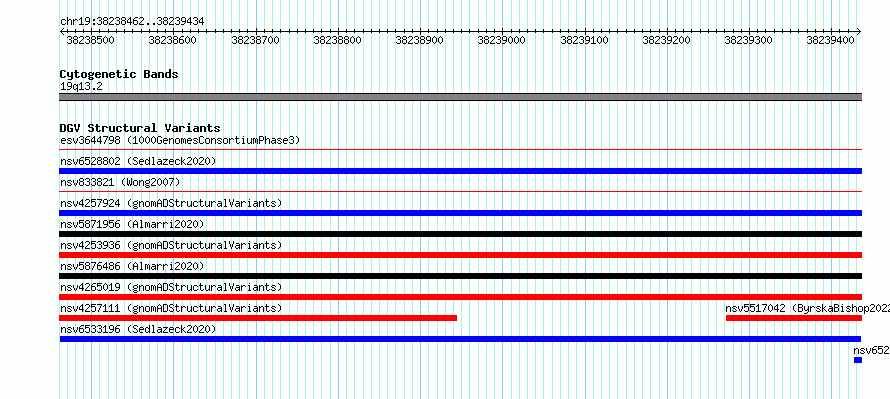This screenshot has width=890, height=399.
Task: Click ruler position 38239100
Action: click(585, 40)
